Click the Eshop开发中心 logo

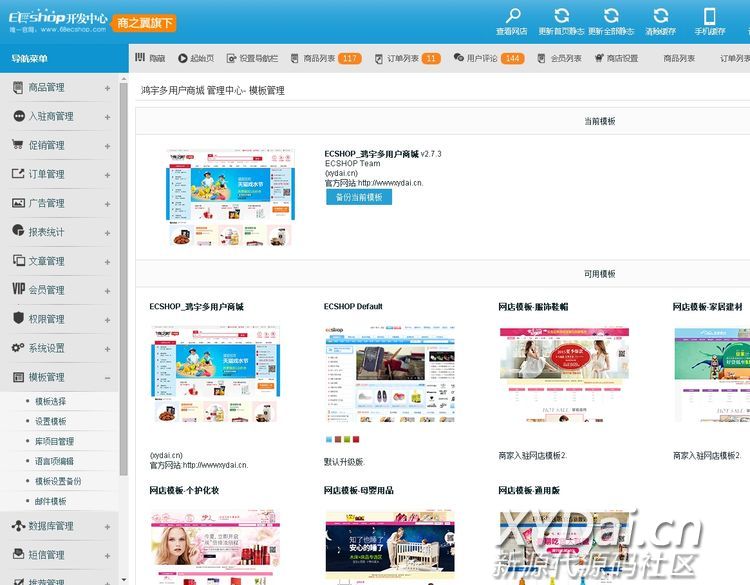[x=58, y=21]
